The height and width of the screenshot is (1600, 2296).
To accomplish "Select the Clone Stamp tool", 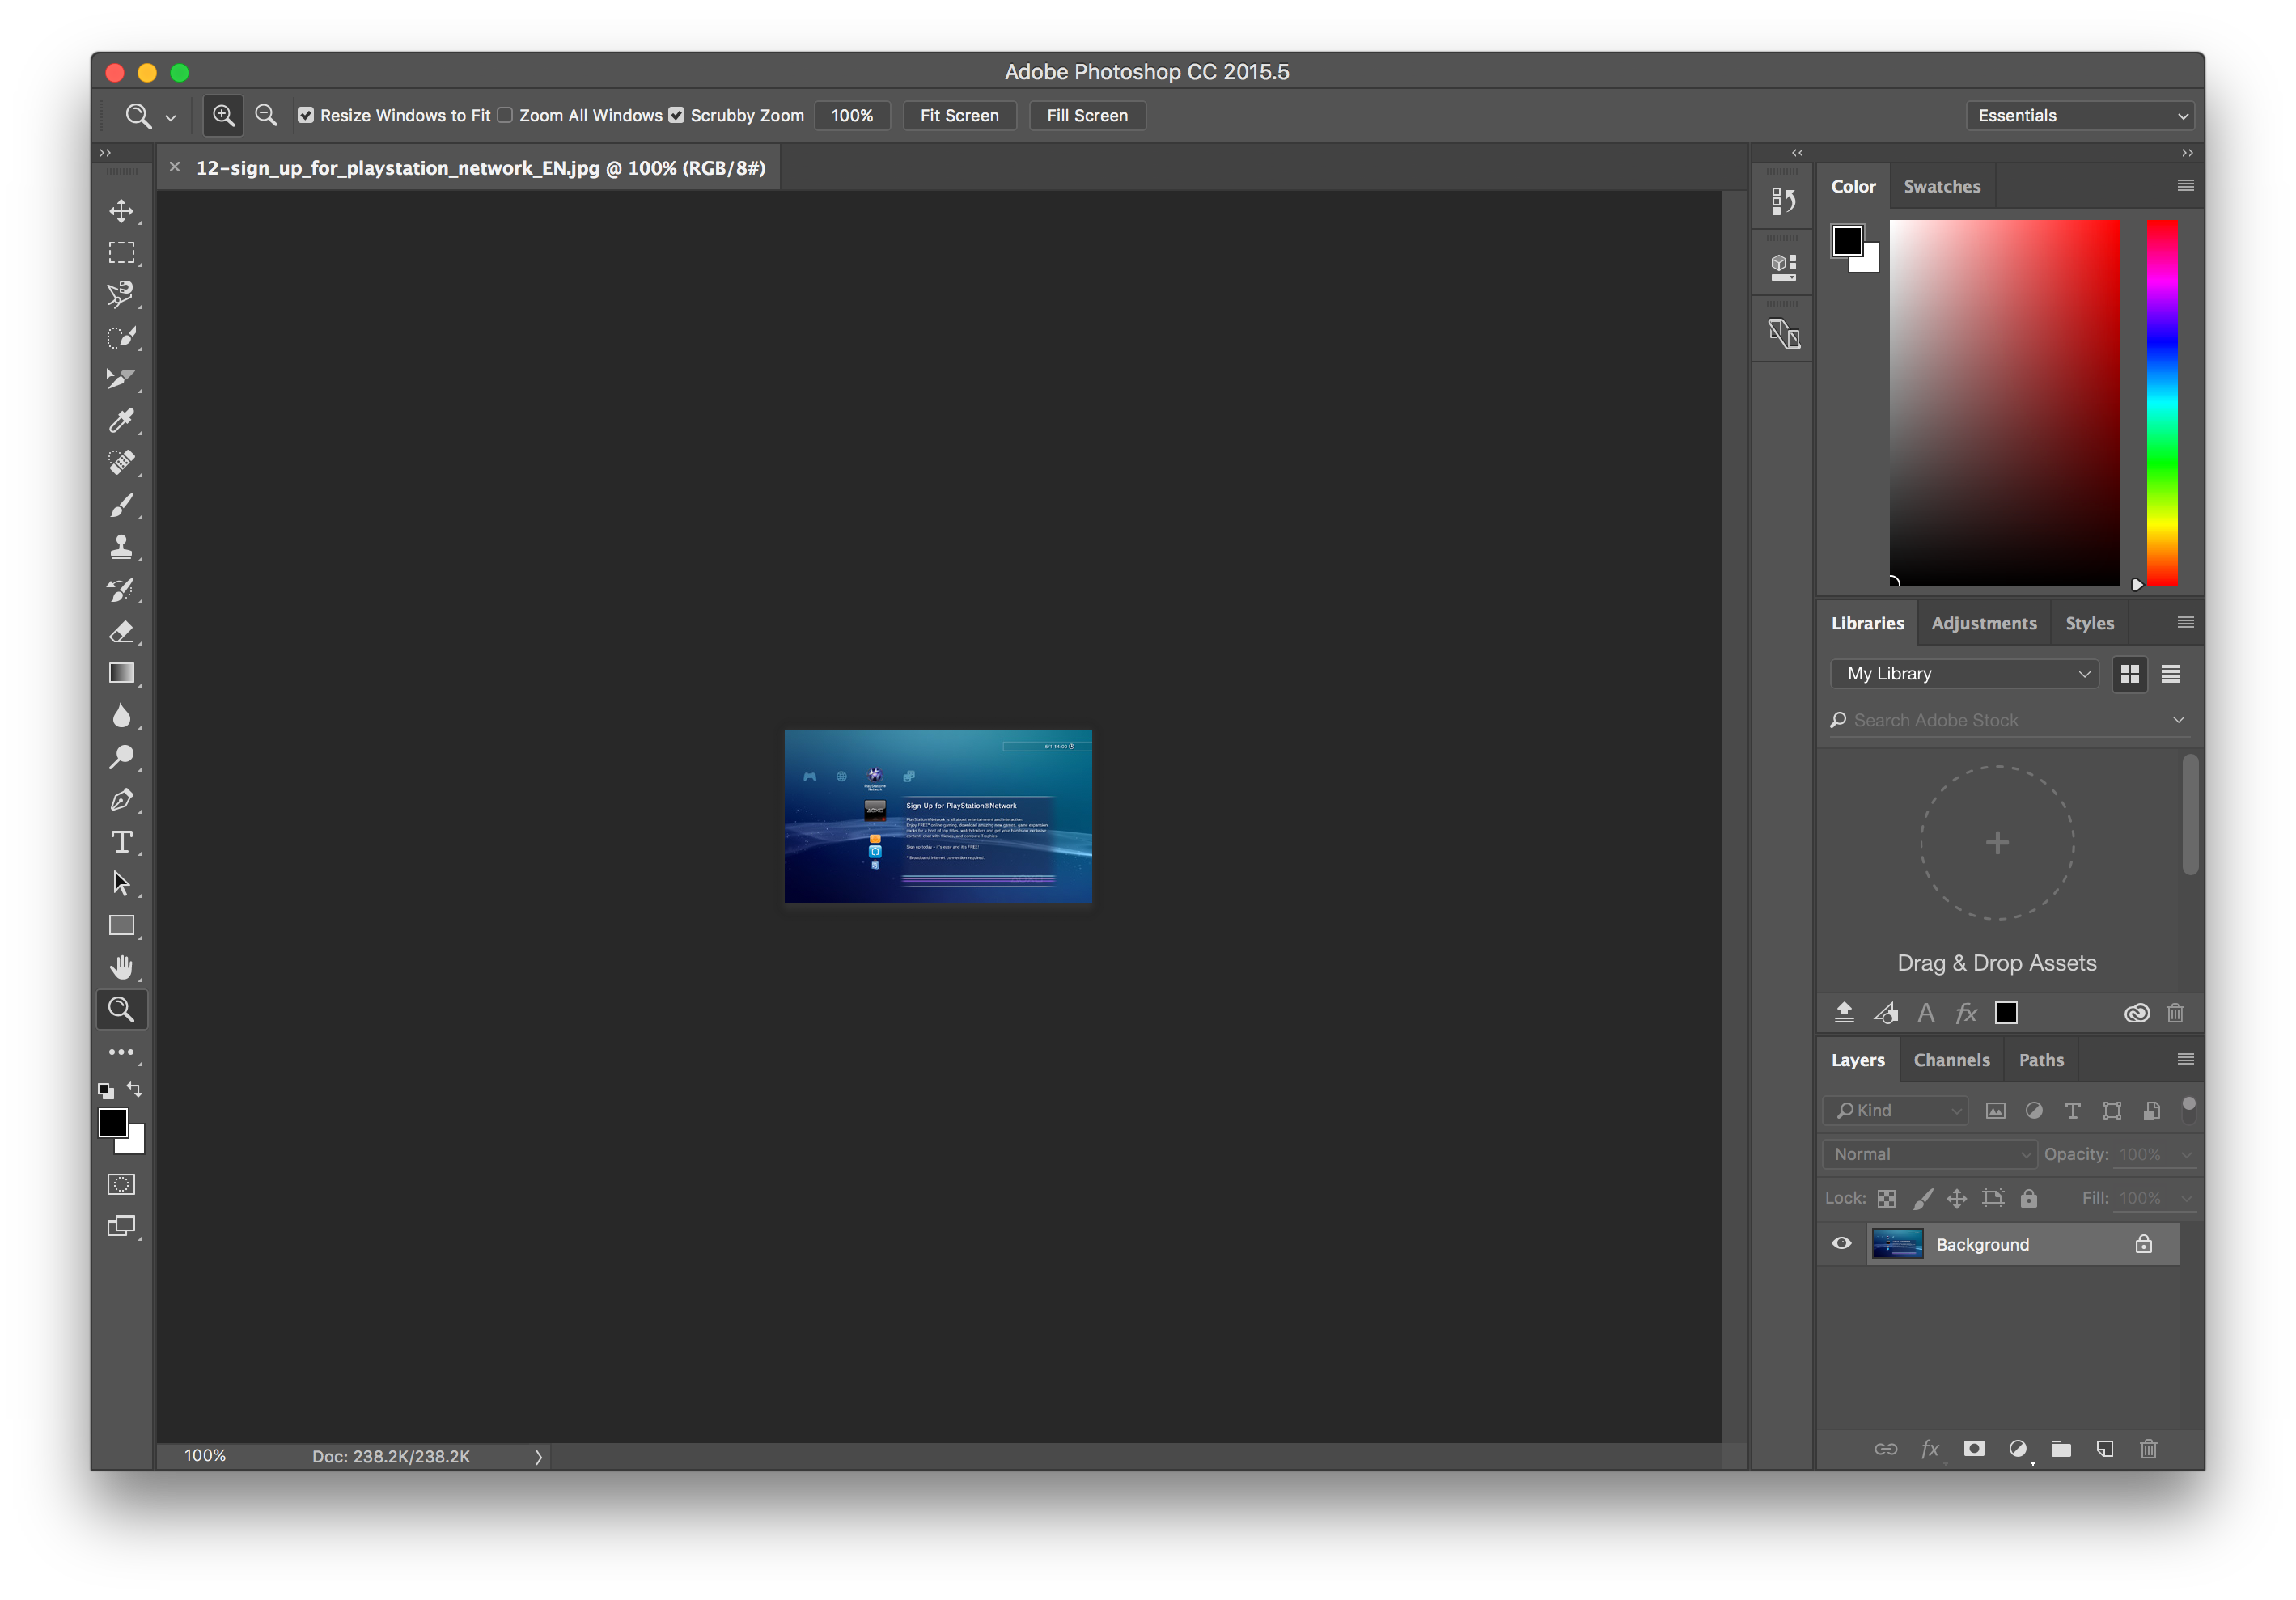I will (x=121, y=547).
